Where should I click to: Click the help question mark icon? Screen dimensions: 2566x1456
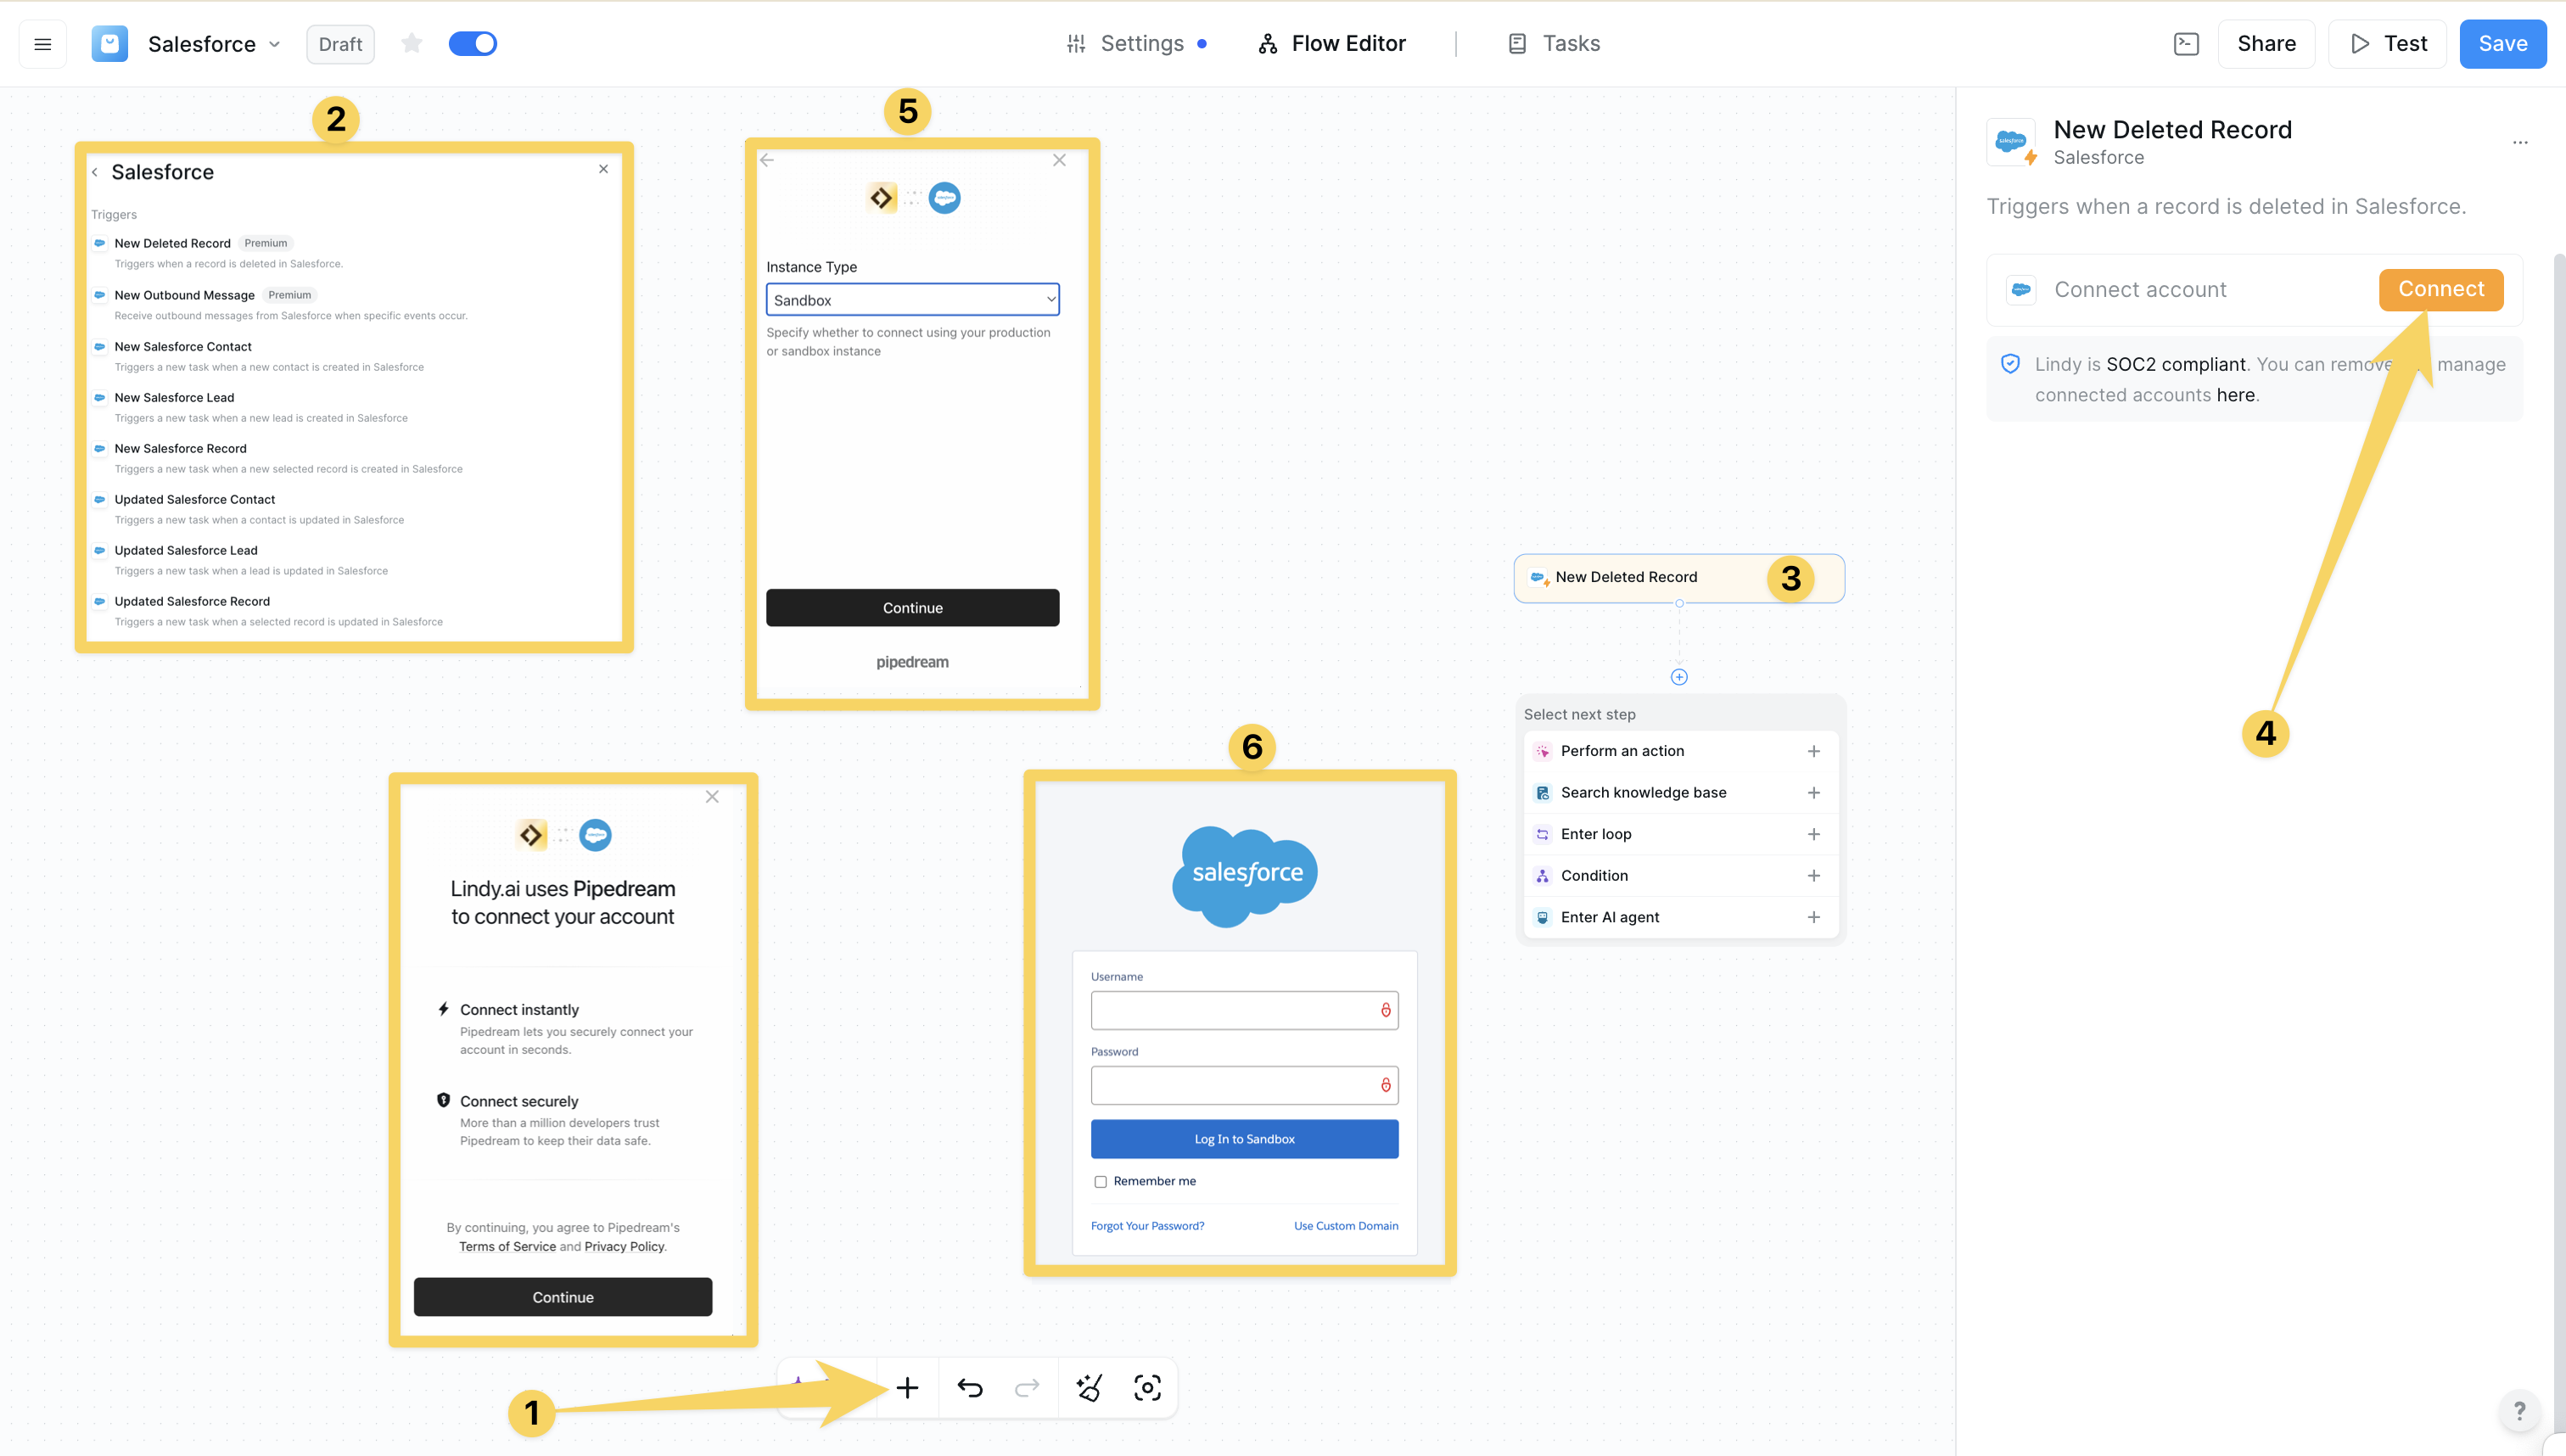pyautogui.click(x=2519, y=1411)
